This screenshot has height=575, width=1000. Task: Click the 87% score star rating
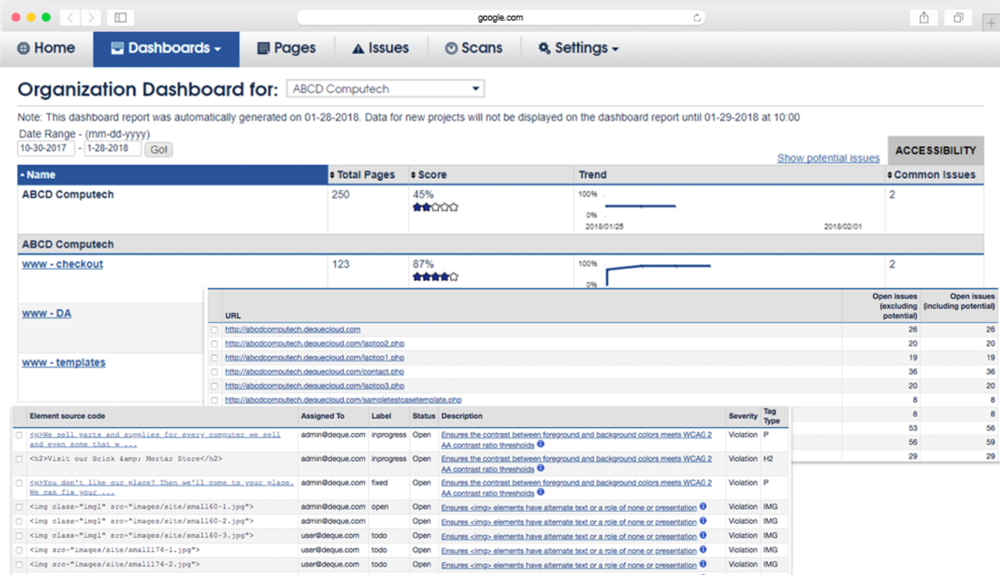point(436,277)
